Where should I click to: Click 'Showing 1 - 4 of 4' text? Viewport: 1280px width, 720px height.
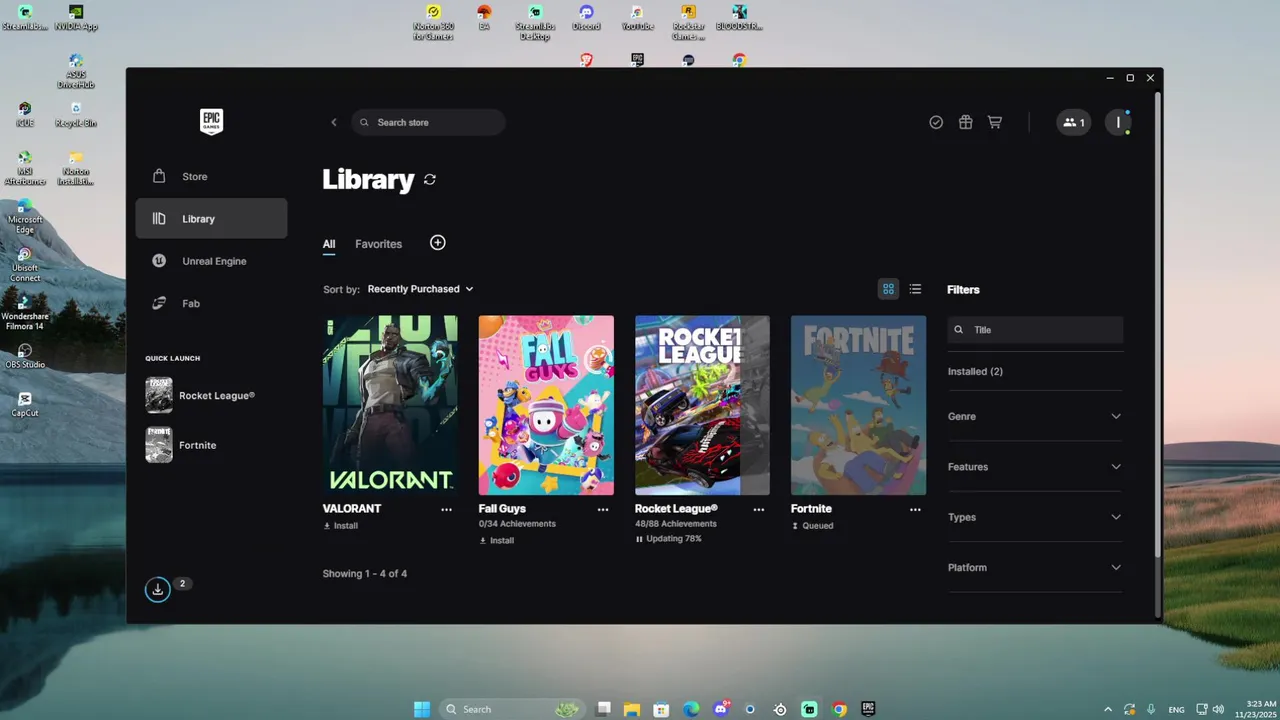364,574
